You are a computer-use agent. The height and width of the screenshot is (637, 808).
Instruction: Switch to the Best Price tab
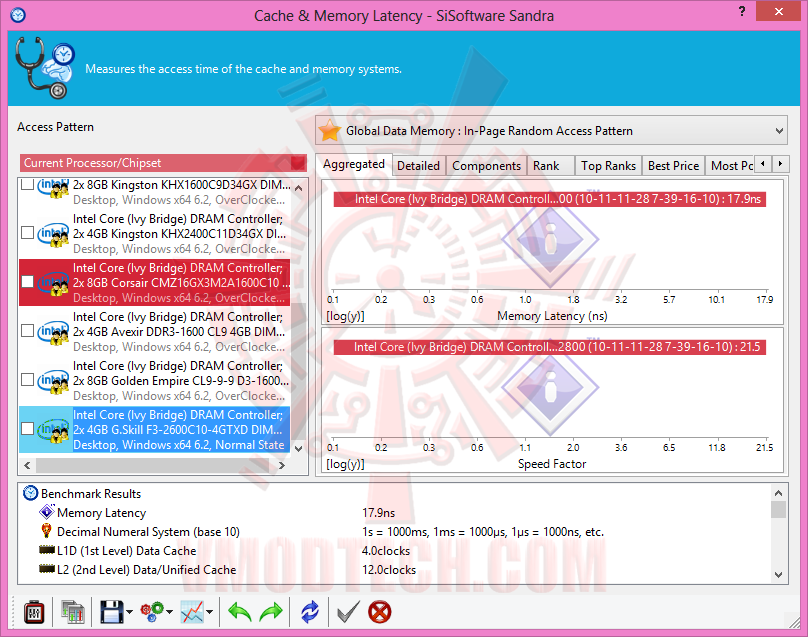coord(674,166)
